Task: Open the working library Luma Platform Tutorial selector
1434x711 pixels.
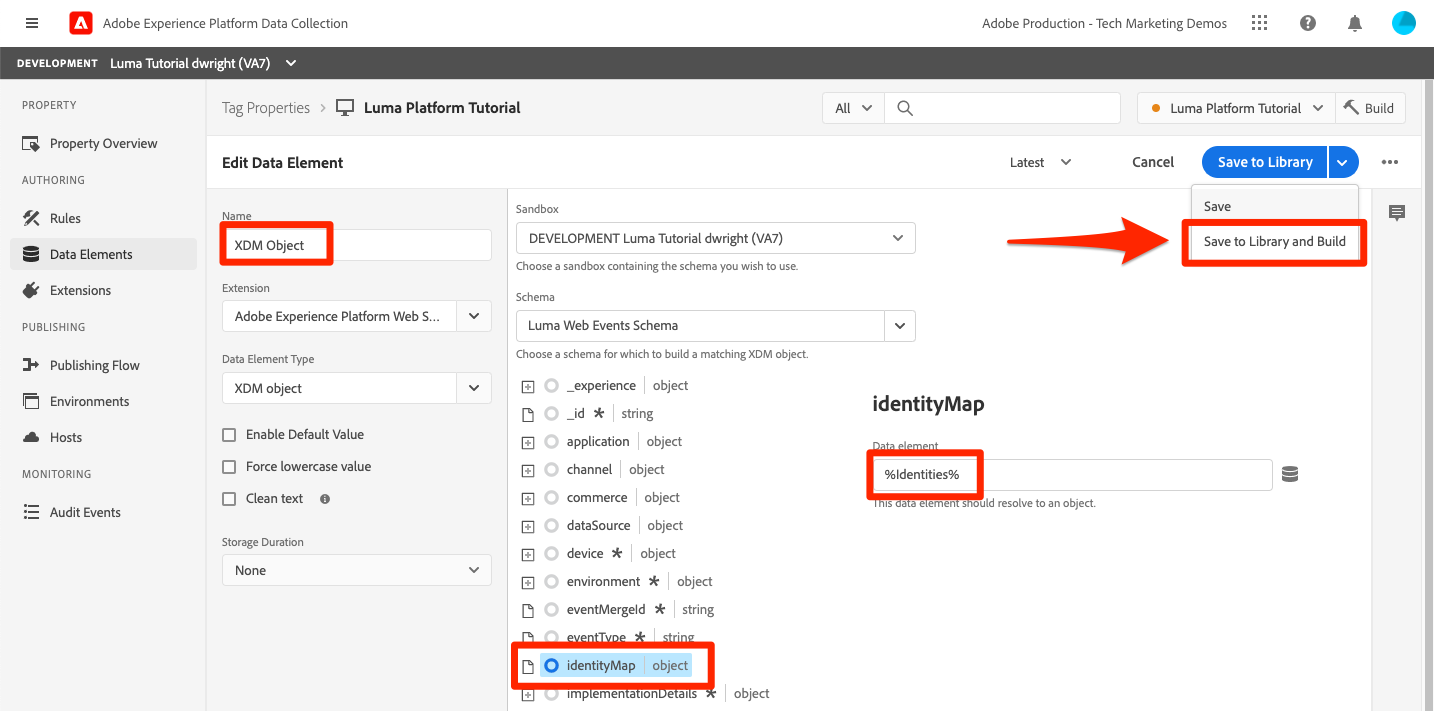Action: tap(1236, 108)
